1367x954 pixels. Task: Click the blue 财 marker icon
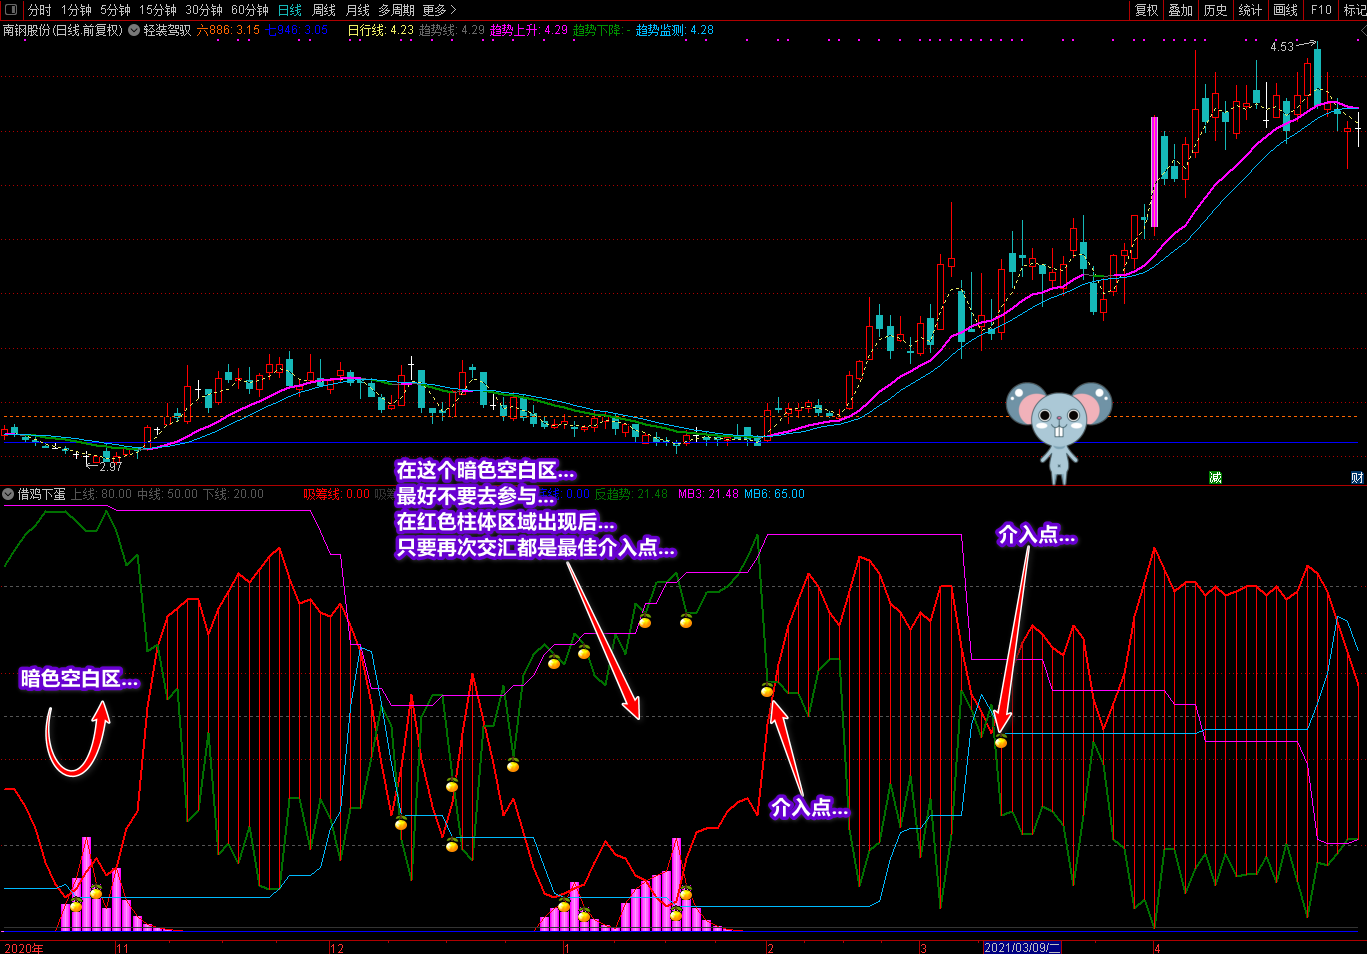1357,478
